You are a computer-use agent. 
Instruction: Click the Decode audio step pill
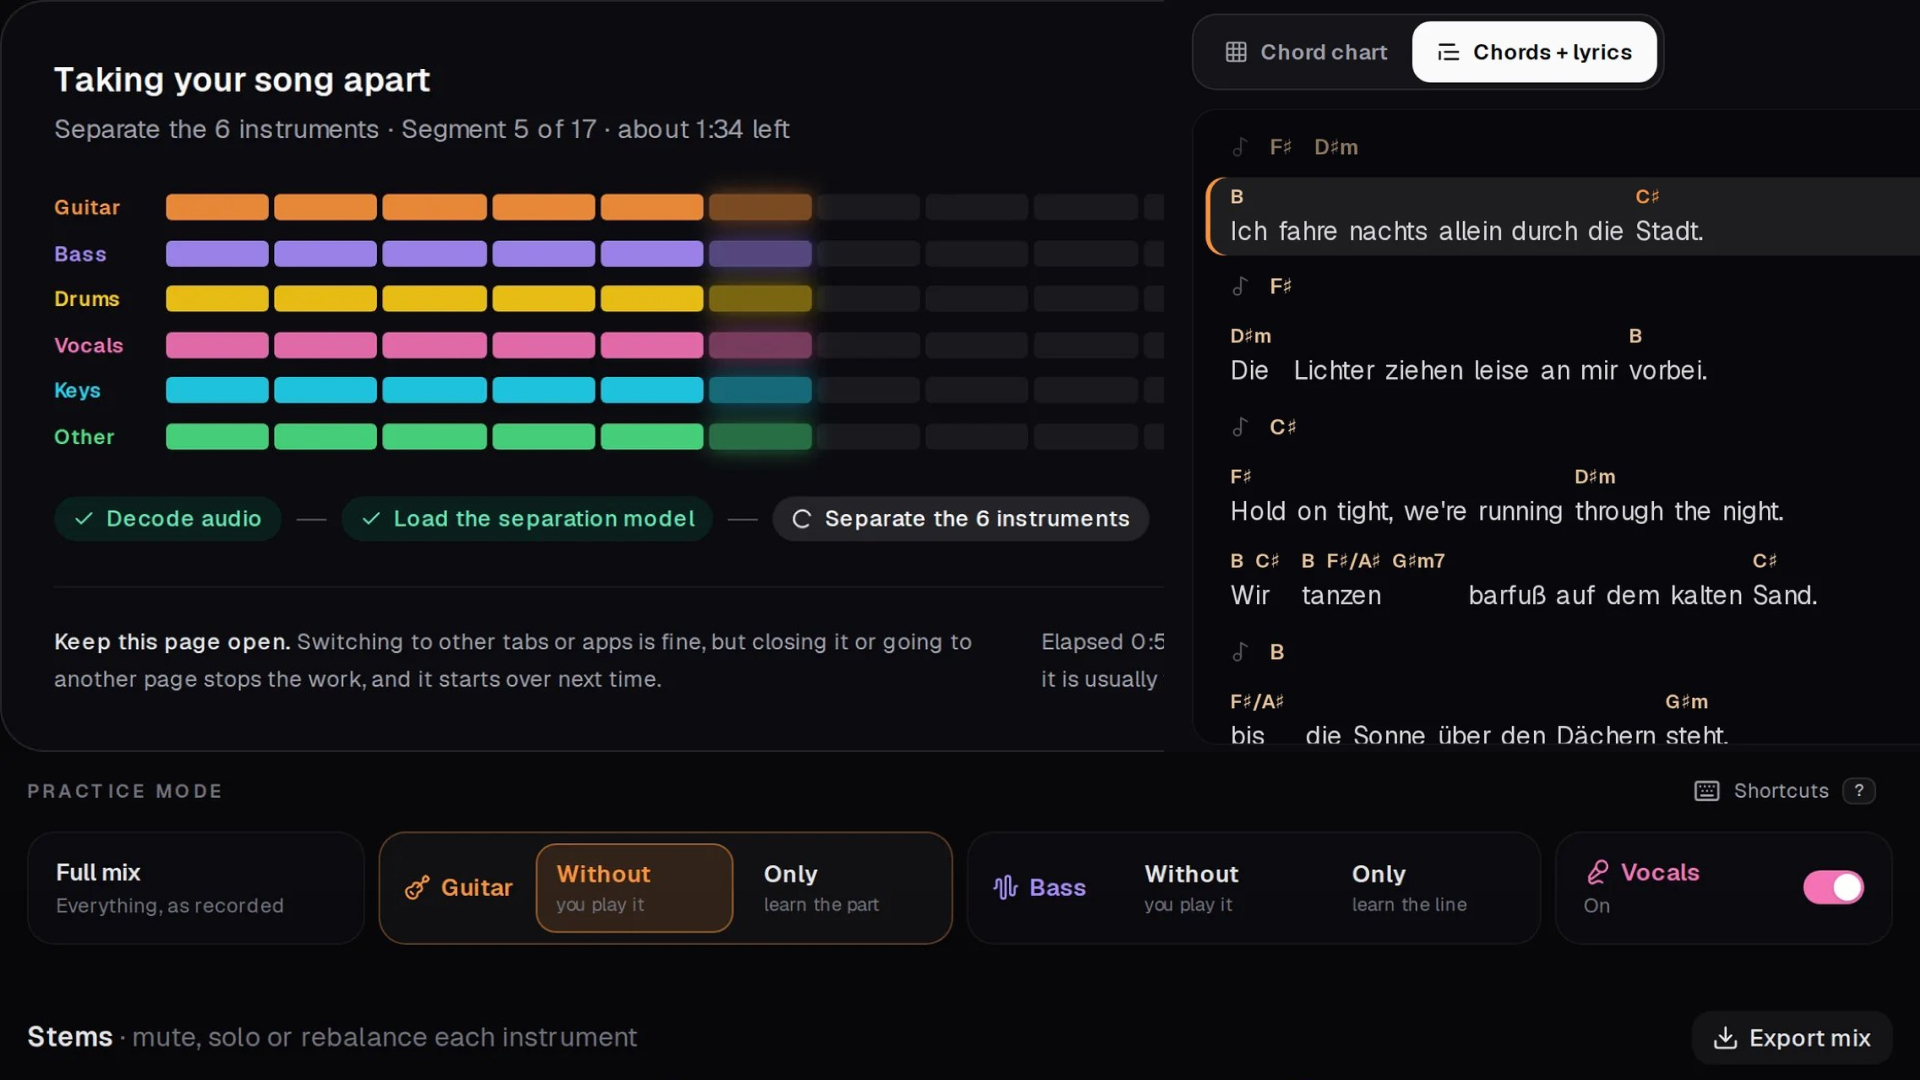tap(167, 519)
